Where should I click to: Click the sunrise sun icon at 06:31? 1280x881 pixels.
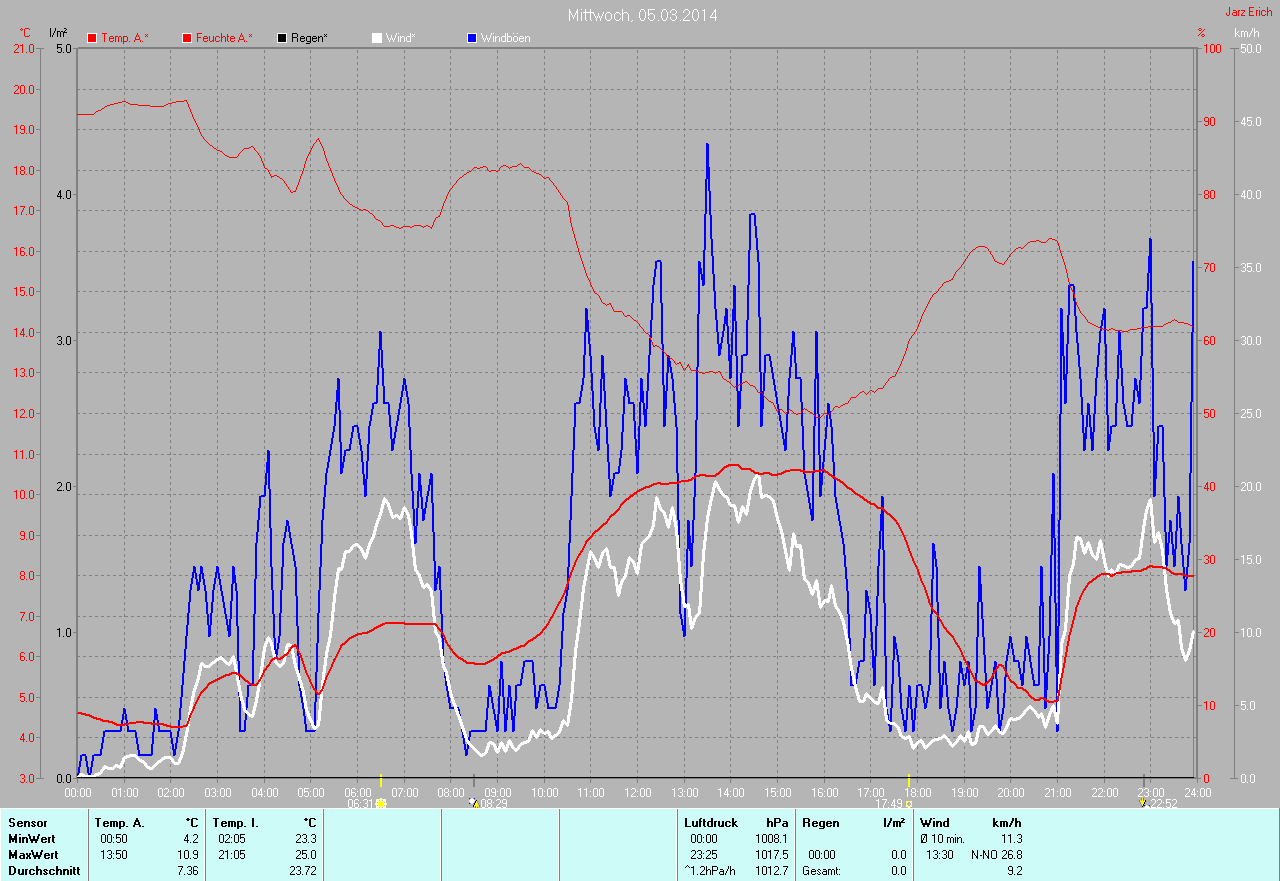[381, 803]
